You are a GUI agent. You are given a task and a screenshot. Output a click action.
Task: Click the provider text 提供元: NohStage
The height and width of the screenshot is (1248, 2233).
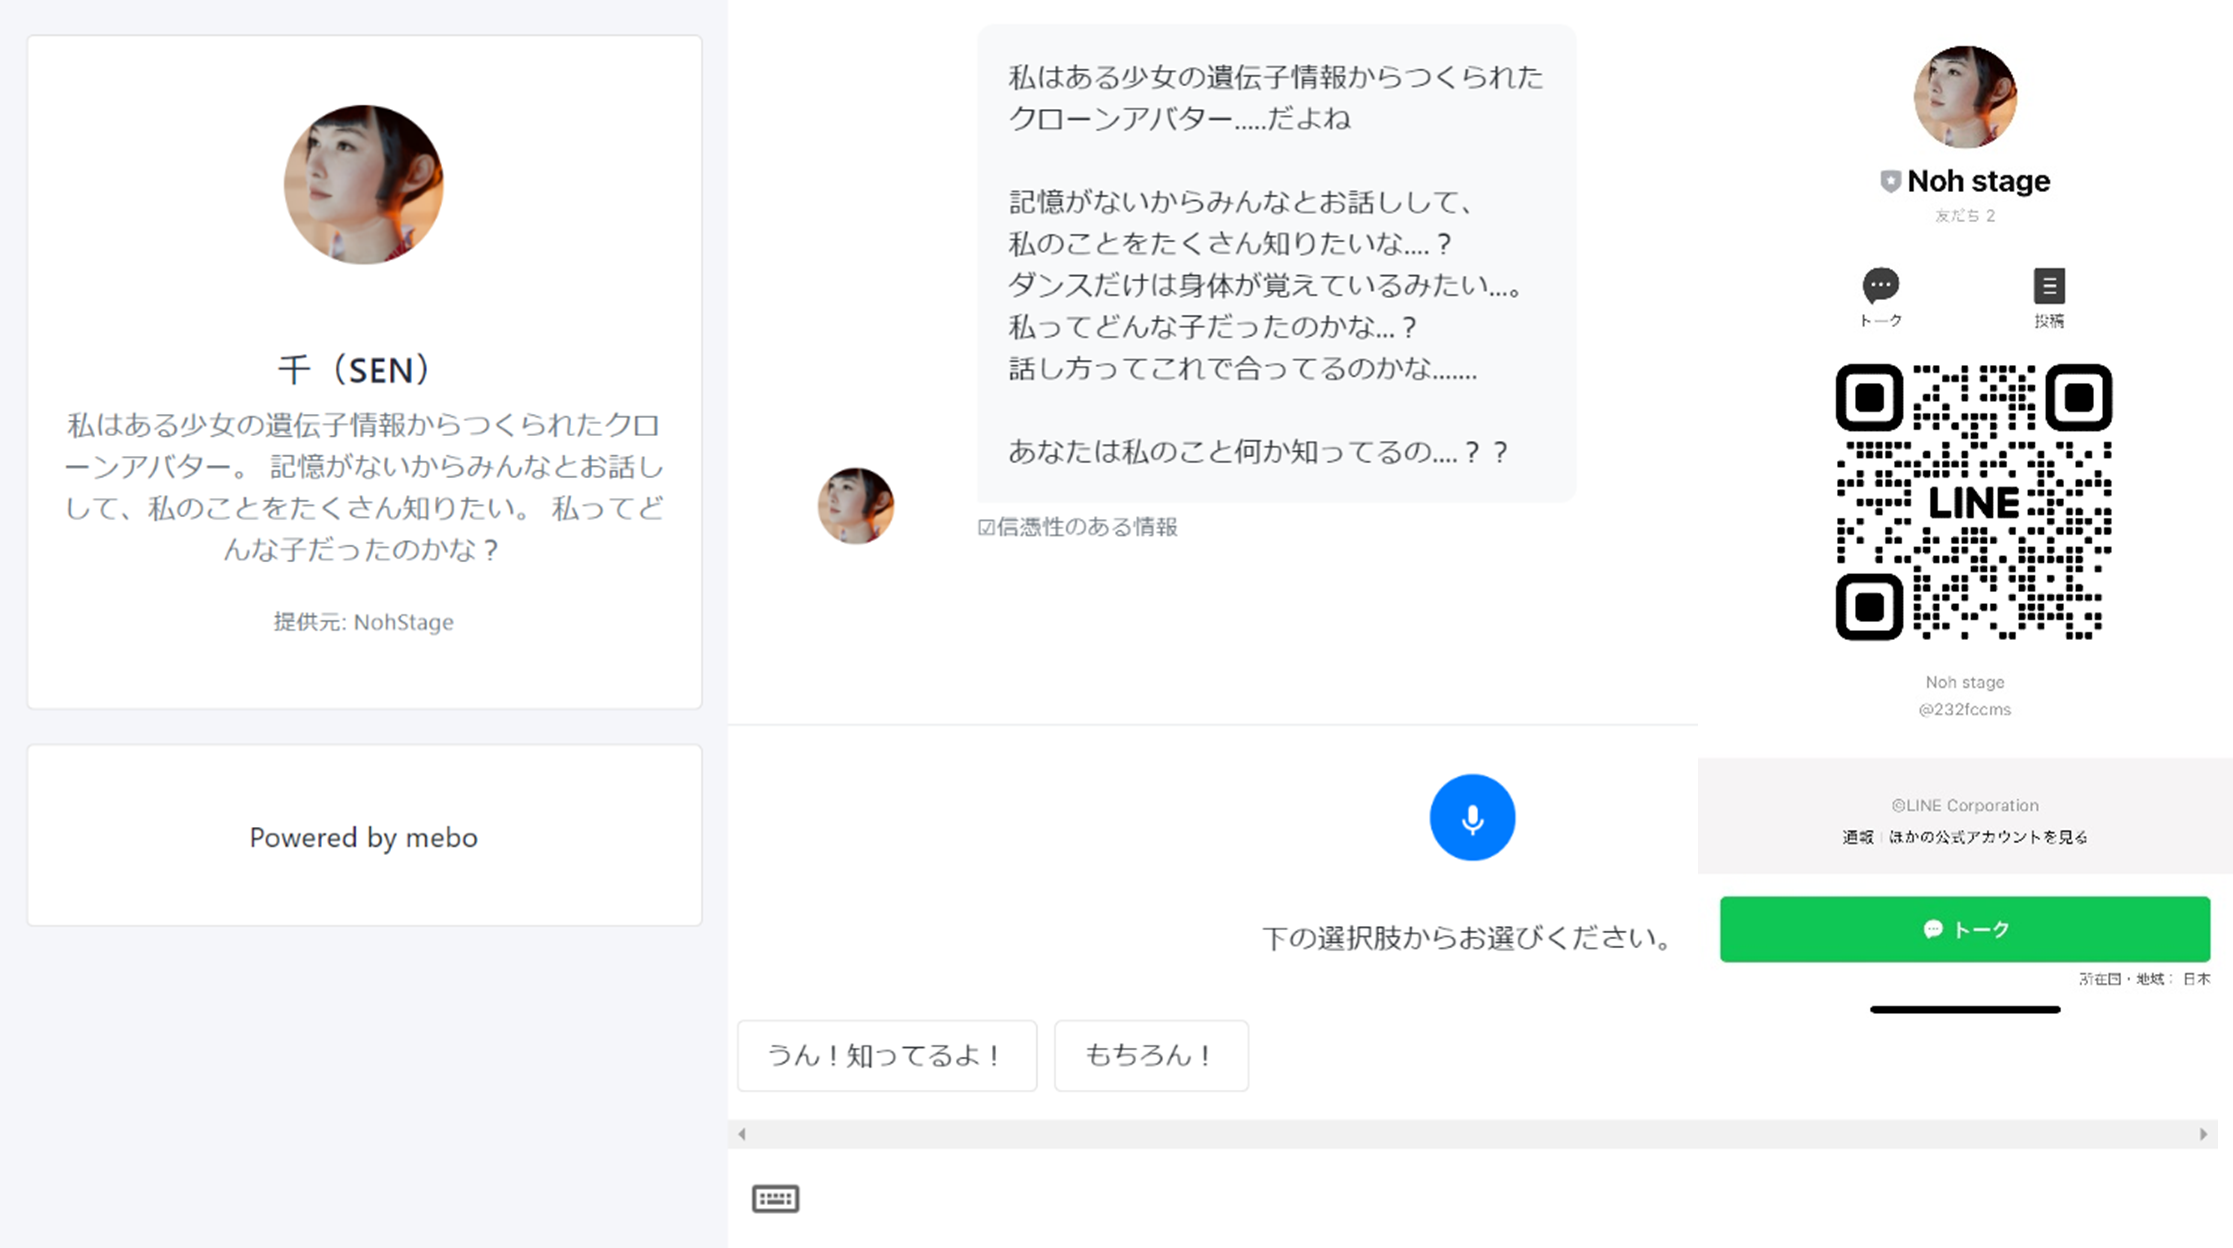(364, 622)
